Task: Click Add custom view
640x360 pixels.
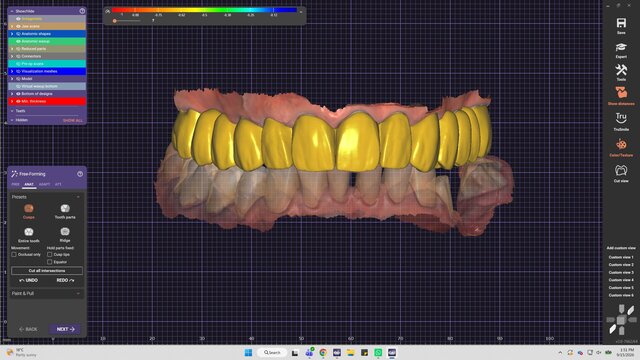Action: coord(621,248)
